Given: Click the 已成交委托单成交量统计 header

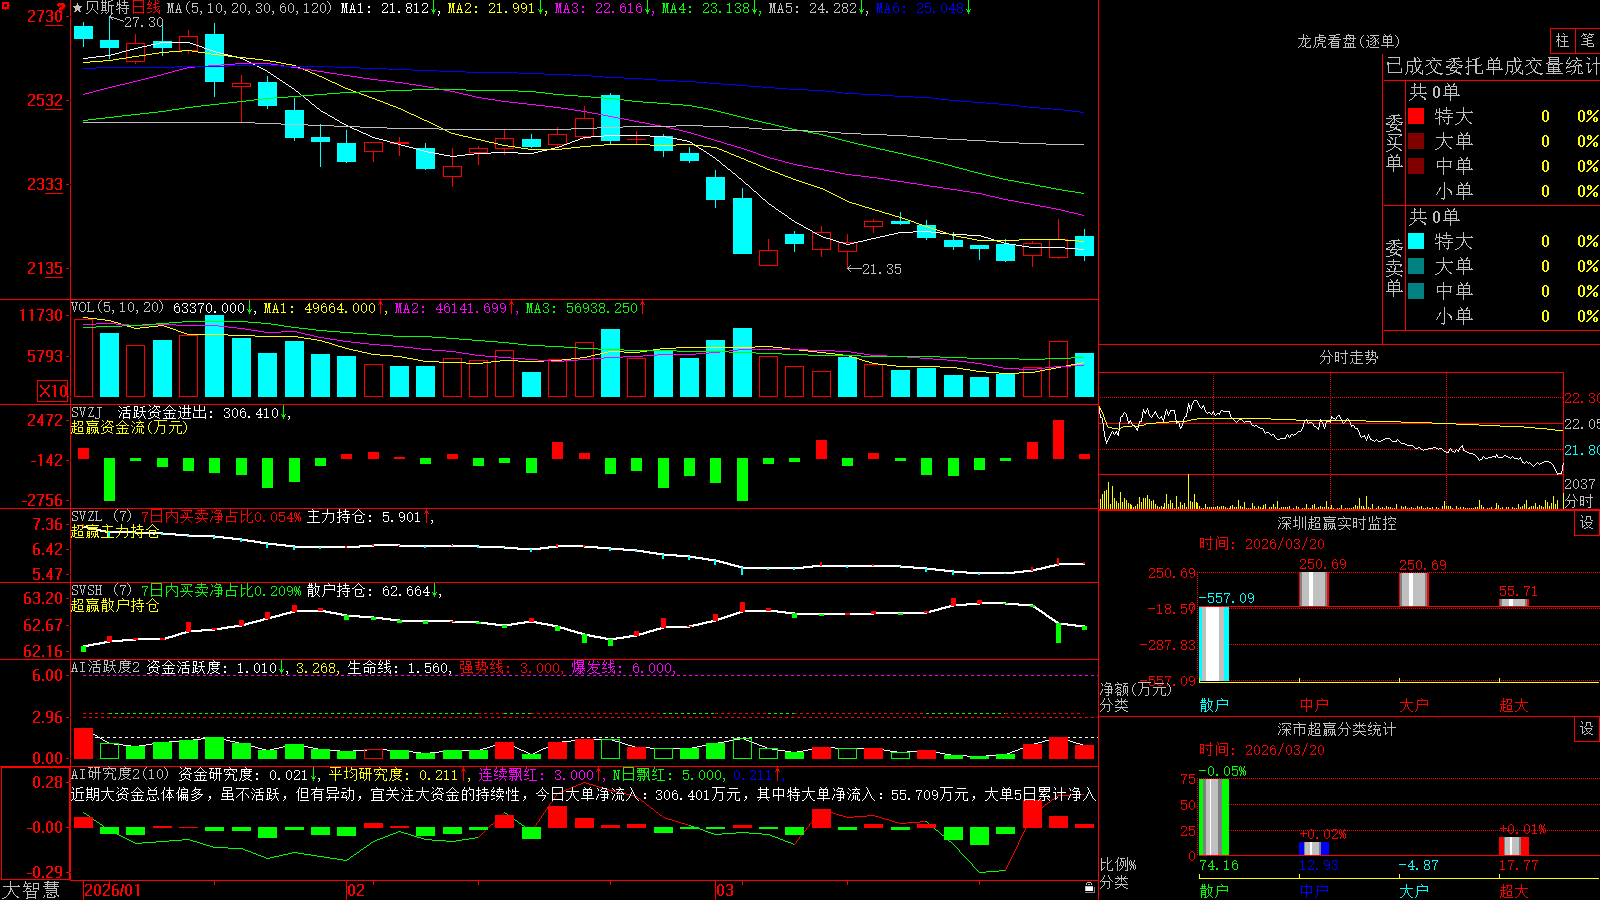Looking at the screenshot, I should click(1492, 66).
